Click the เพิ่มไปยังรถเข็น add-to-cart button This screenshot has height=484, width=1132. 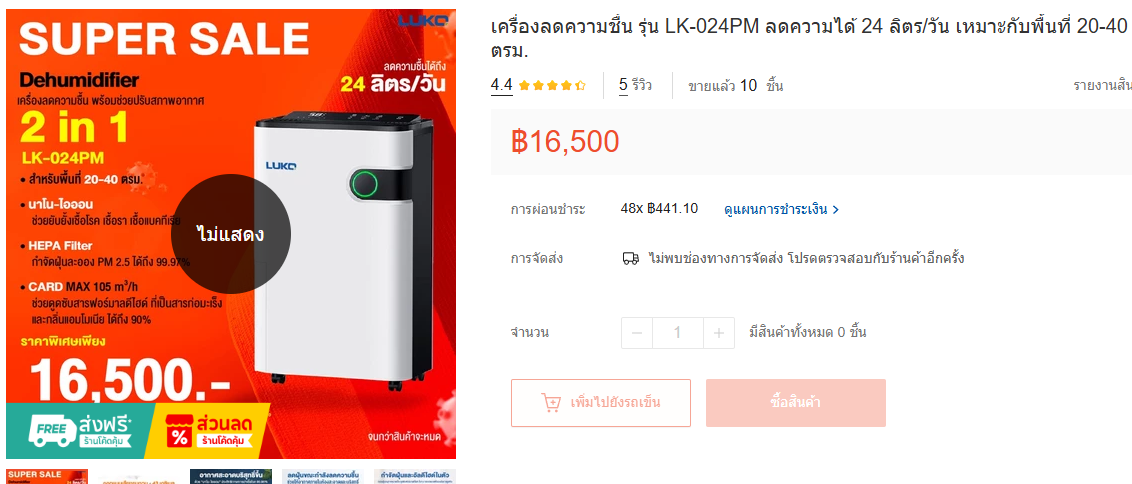601,403
